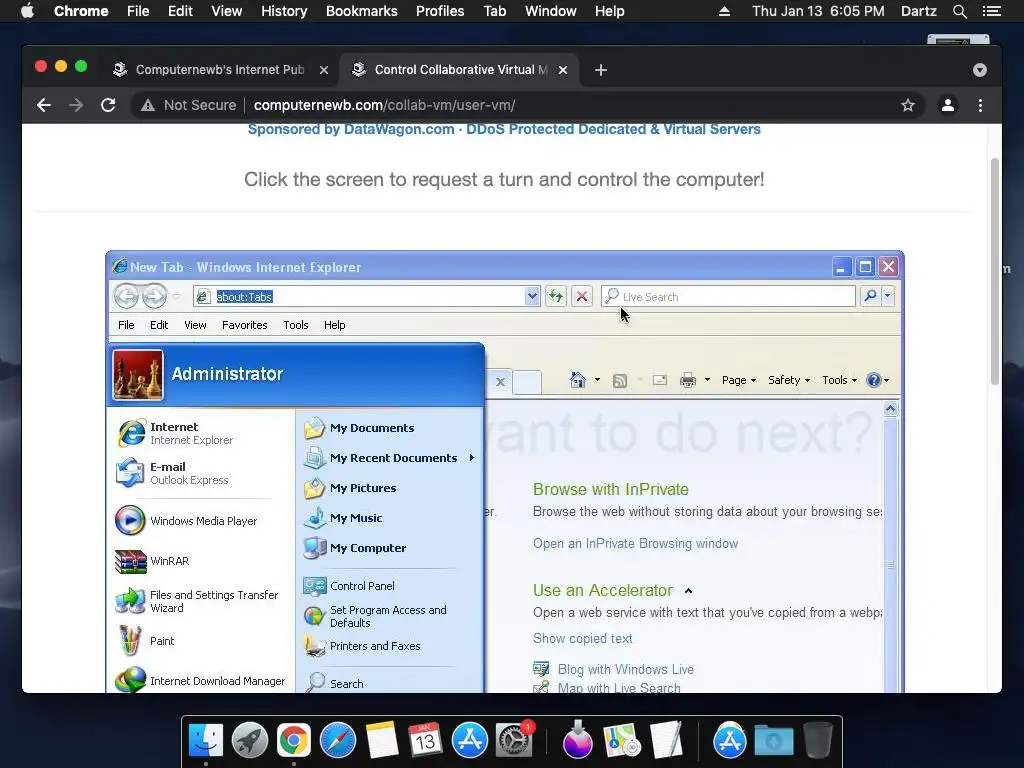Click Open an InPrivate Browsing window link

click(x=635, y=543)
